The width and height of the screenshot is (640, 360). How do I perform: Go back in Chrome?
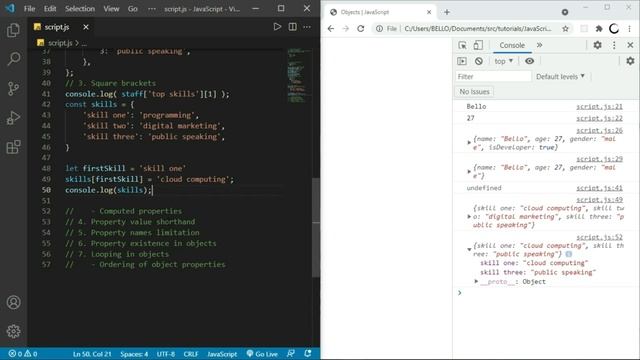tap(331, 29)
